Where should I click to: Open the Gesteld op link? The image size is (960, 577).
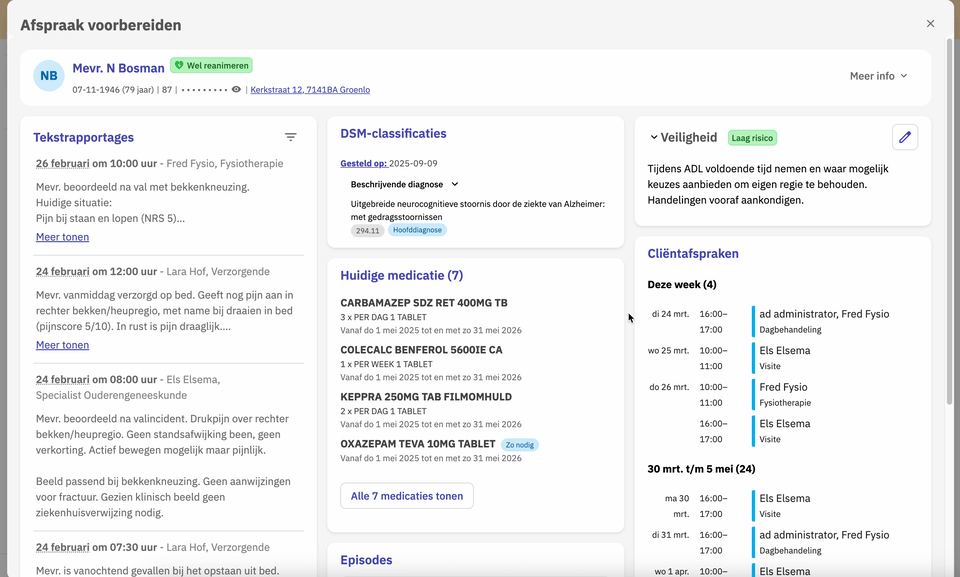tap(364, 164)
